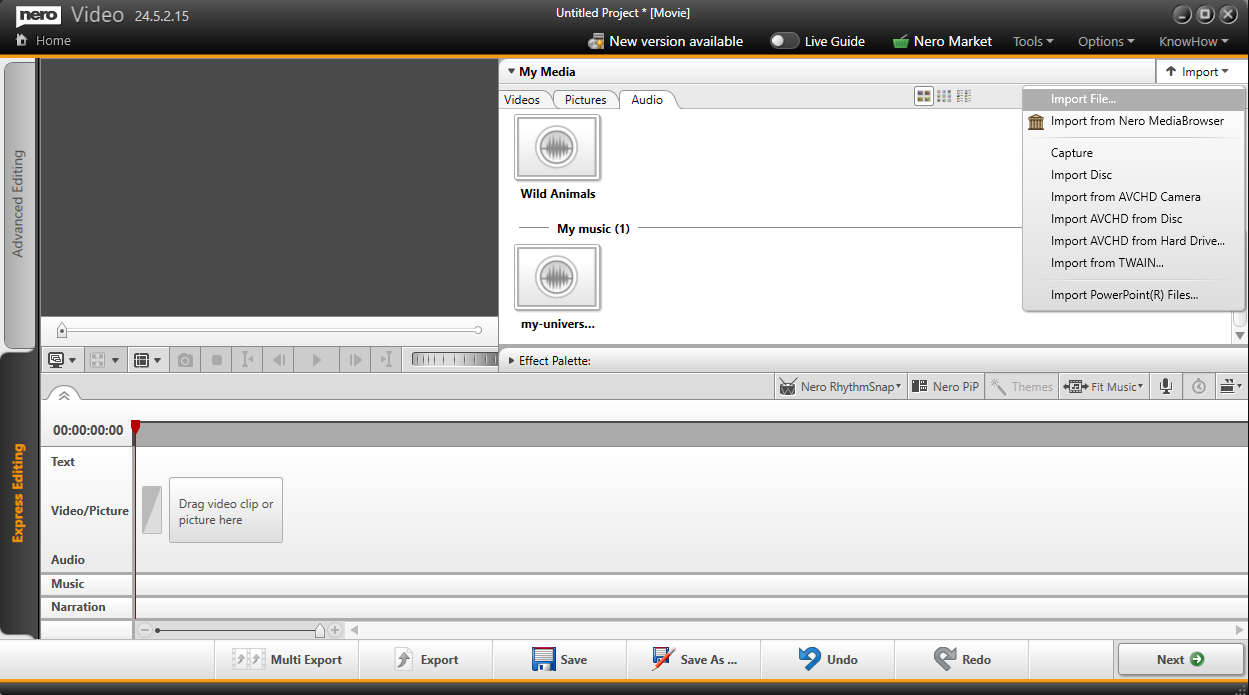The image size is (1249, 695).
Task: Switch to the Videos tab
Action: [x=522, y=99]
